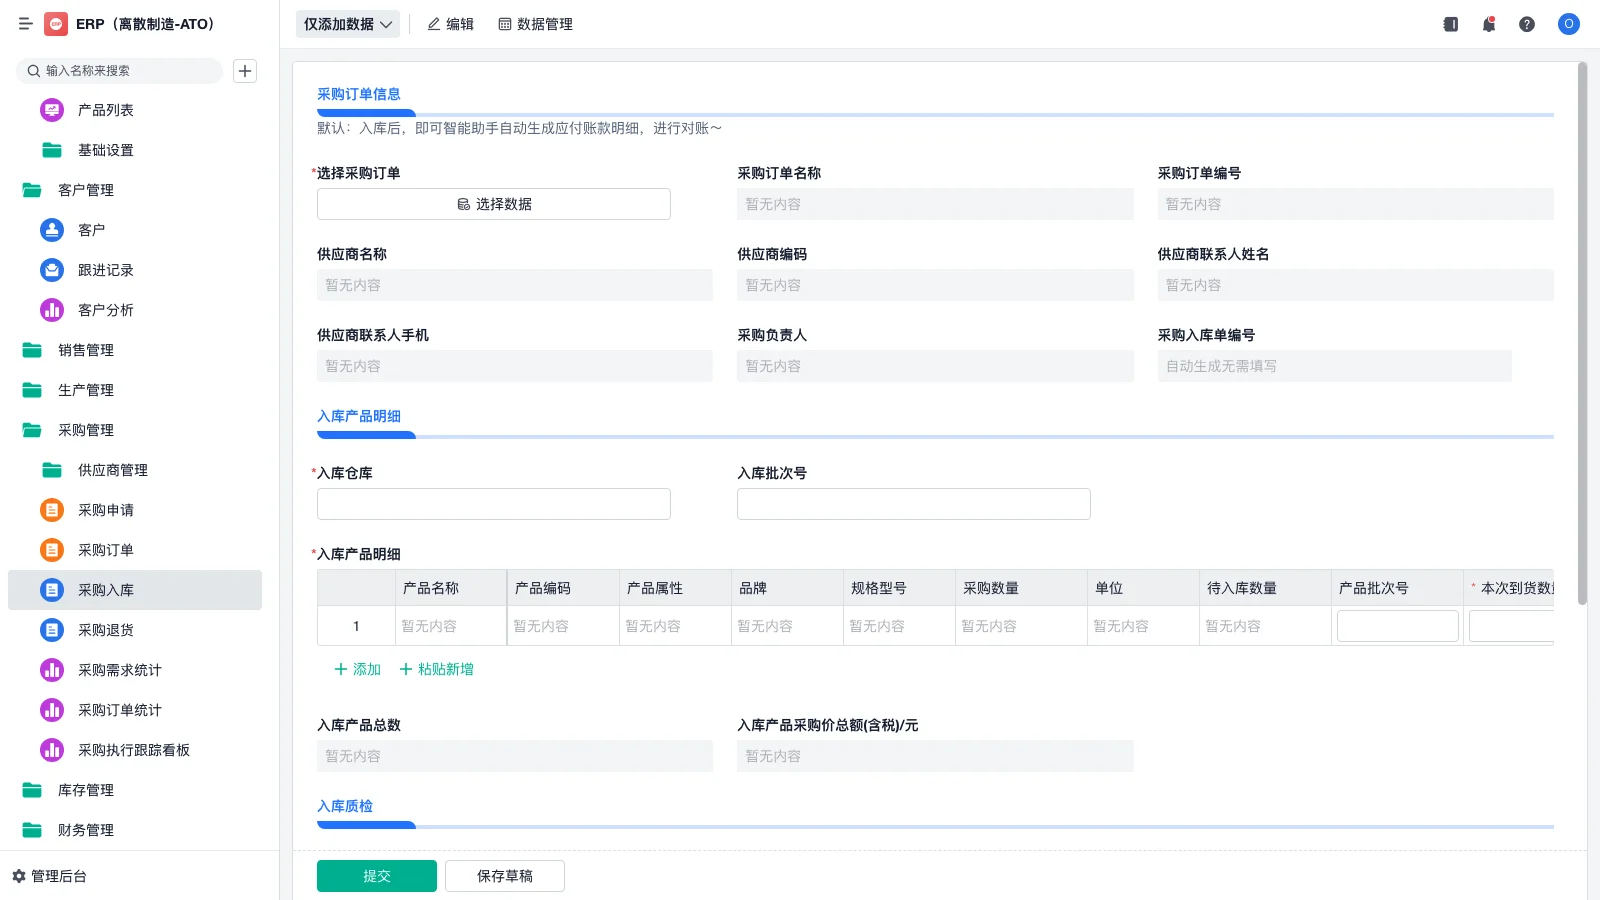The height and width of the screenshot is (900, 1600).
Task: Select the 跟进记录 envelope icon
Action: tap(51, 270)
